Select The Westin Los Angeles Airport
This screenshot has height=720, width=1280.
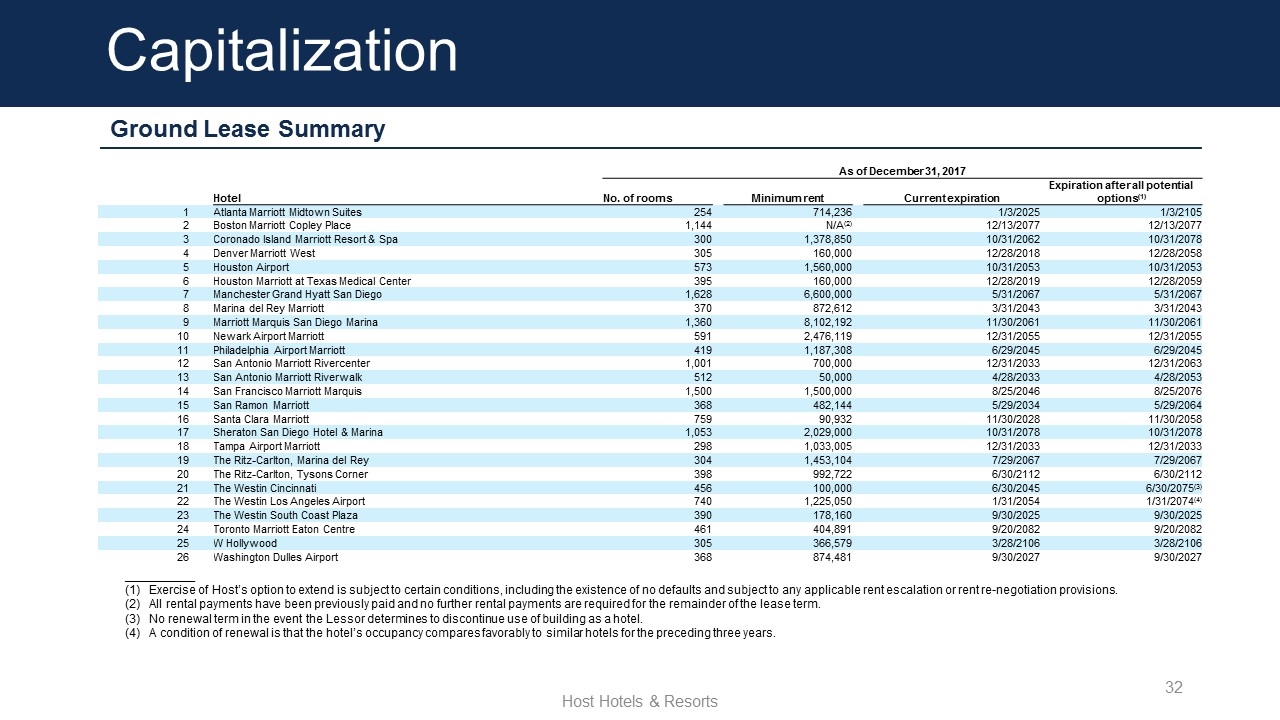(289, 502)
